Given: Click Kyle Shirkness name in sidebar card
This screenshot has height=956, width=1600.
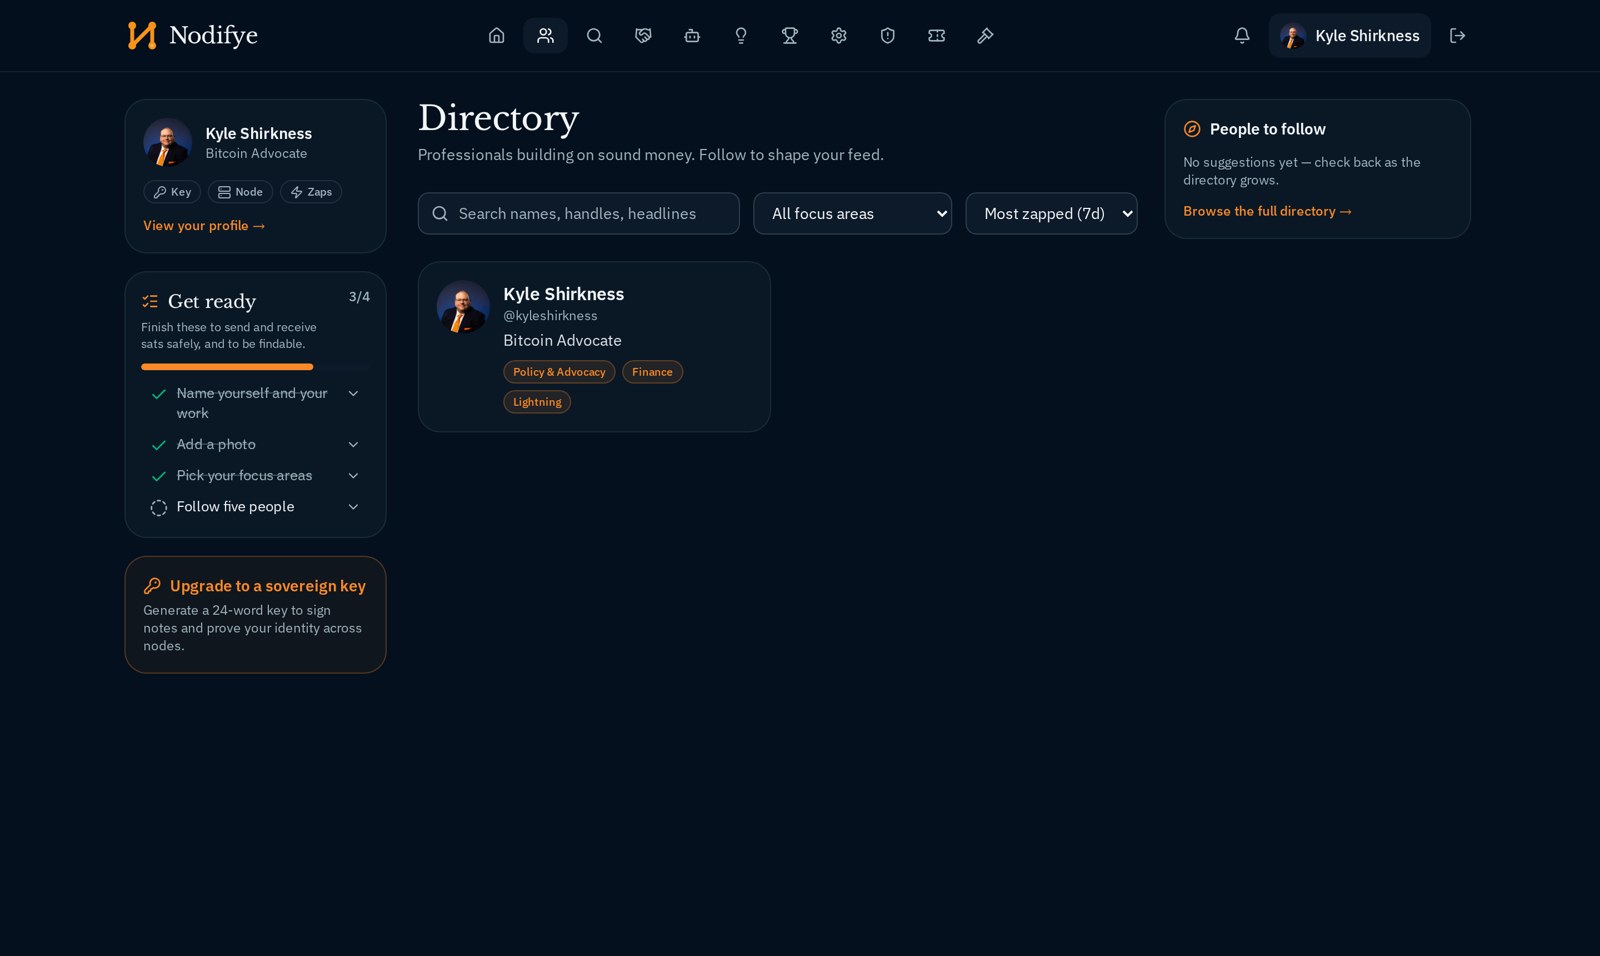Looking at the screenshot, I should [259, 134].
